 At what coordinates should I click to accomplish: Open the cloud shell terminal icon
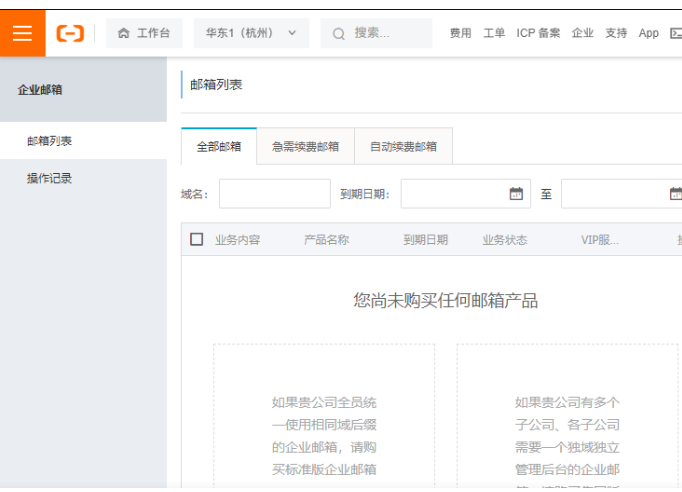[x=676, y=33]
